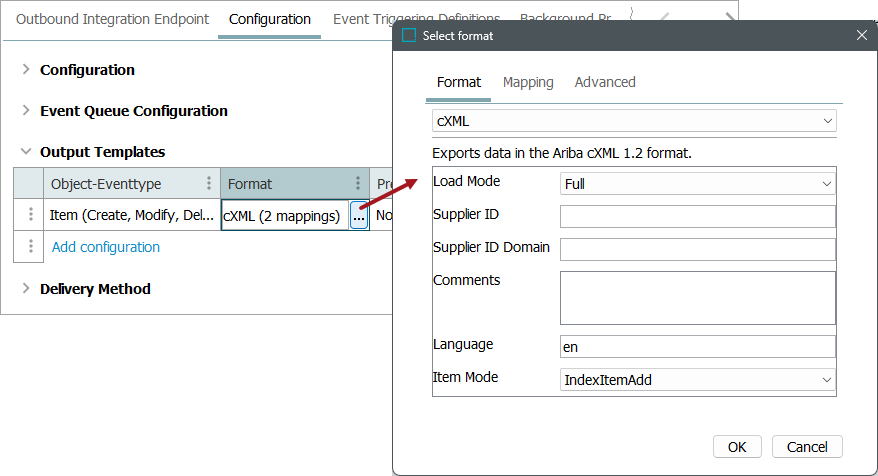Switch to the Mapping tab
Screen dimensions: 878x476
pyautogui.click(x=528, y=82)
